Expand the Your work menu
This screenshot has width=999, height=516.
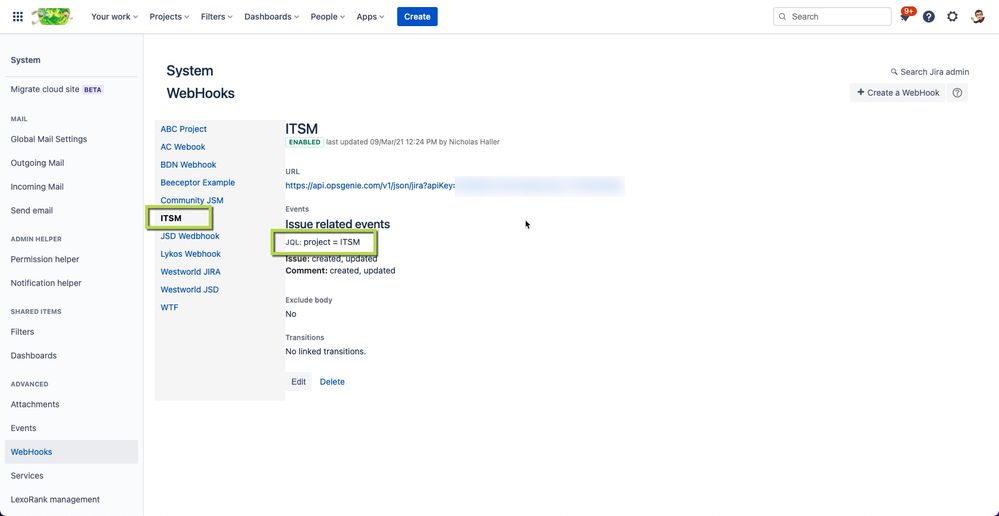tap(115, 17)
